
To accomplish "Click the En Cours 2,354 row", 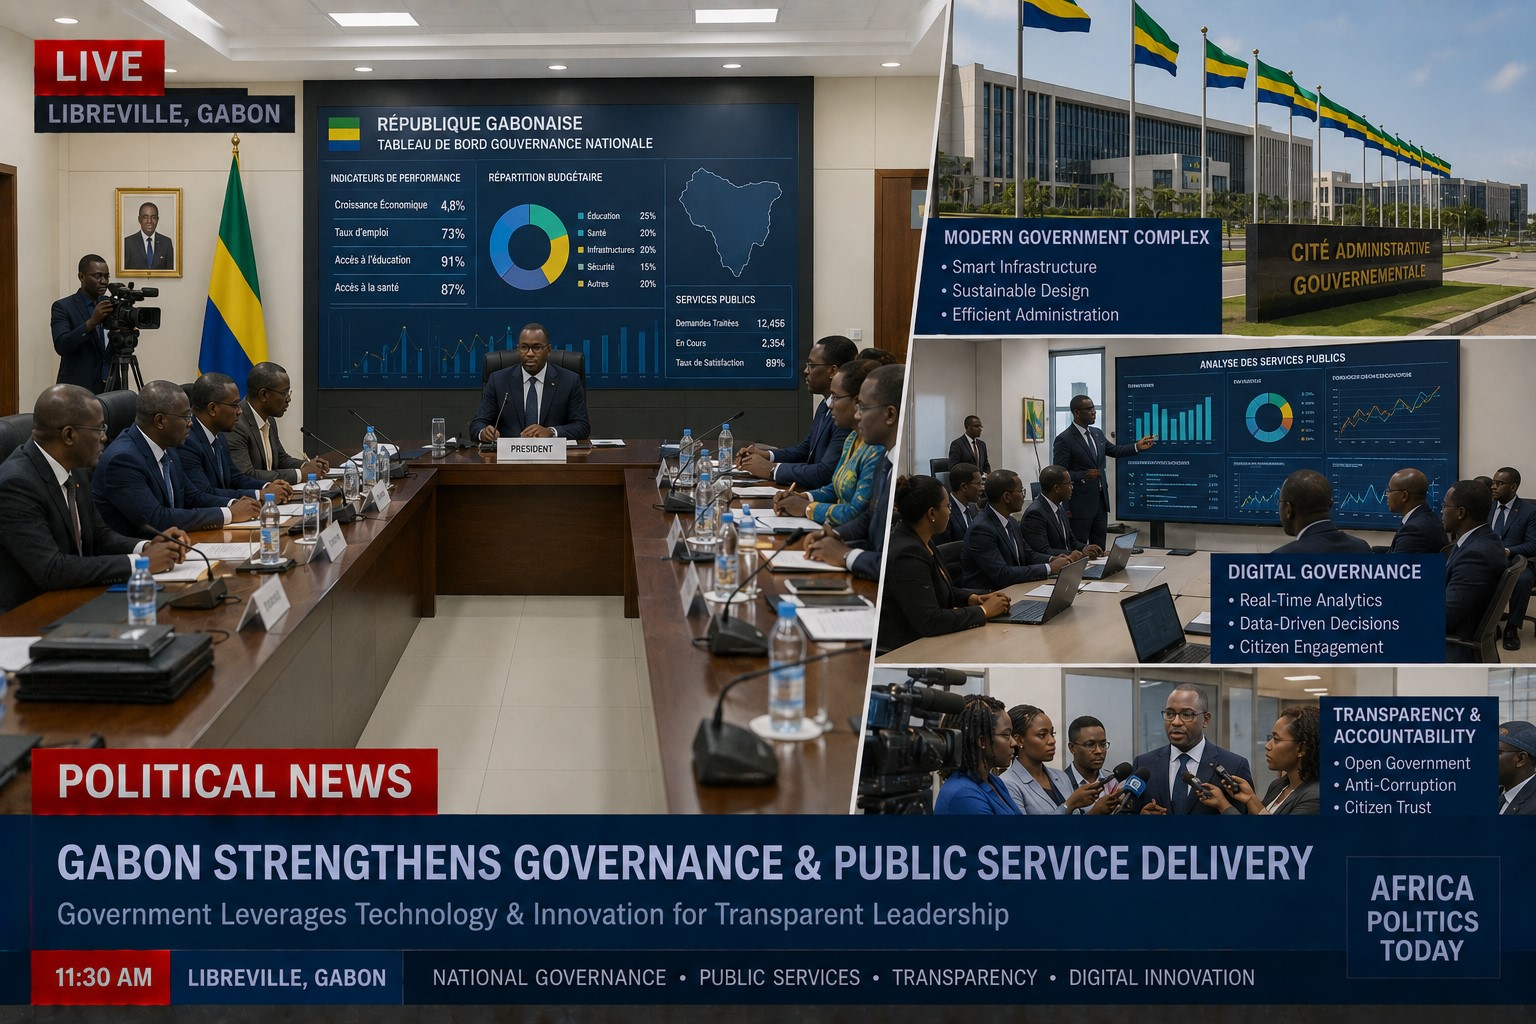I will pyautogui.click(x=730, y=343).
